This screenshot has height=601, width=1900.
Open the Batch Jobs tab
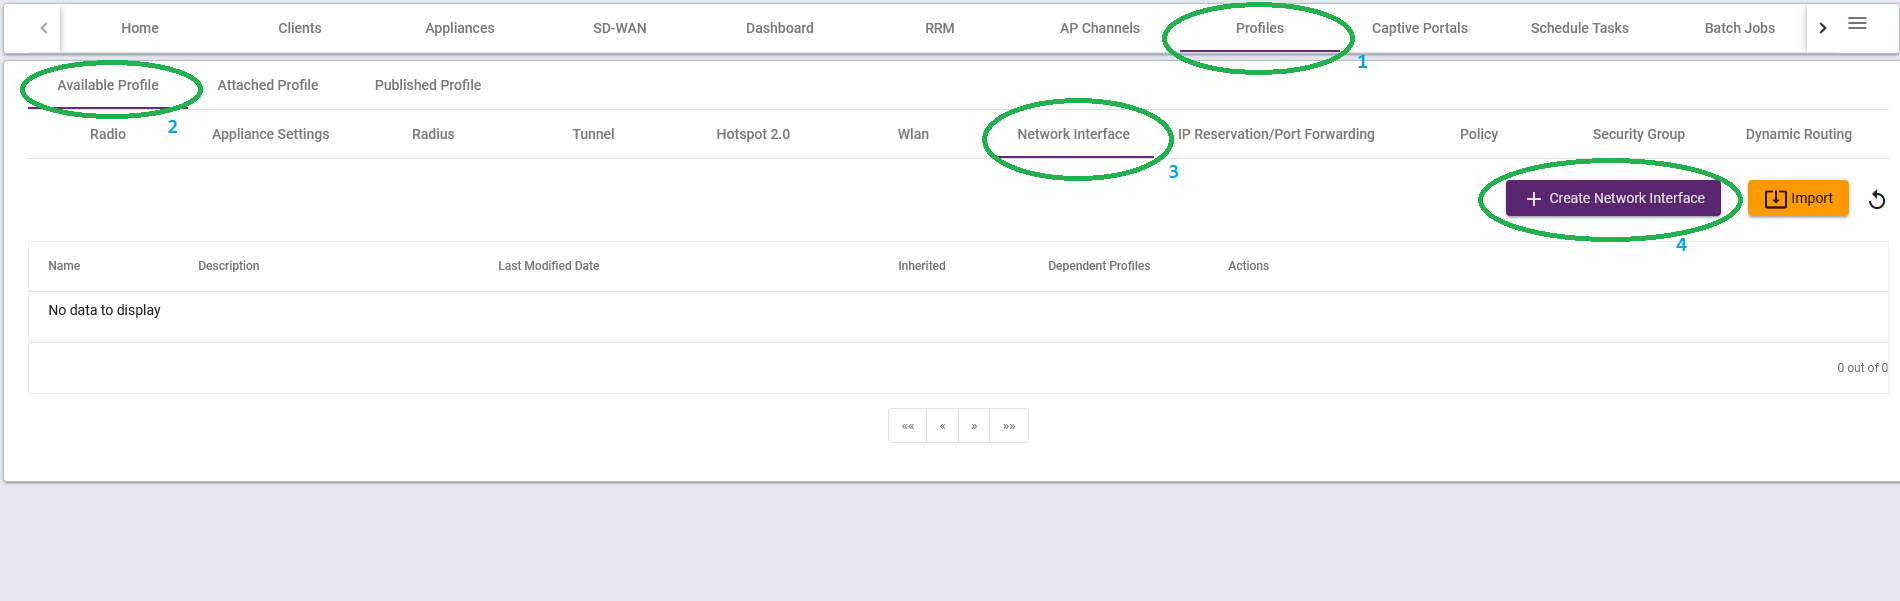(x=1740, y=28)
